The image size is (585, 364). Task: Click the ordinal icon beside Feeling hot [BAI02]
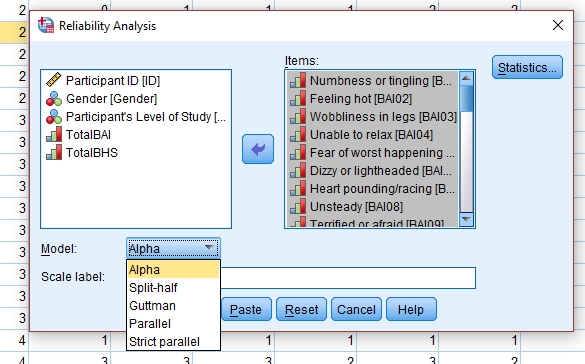(x=298, y=98)
